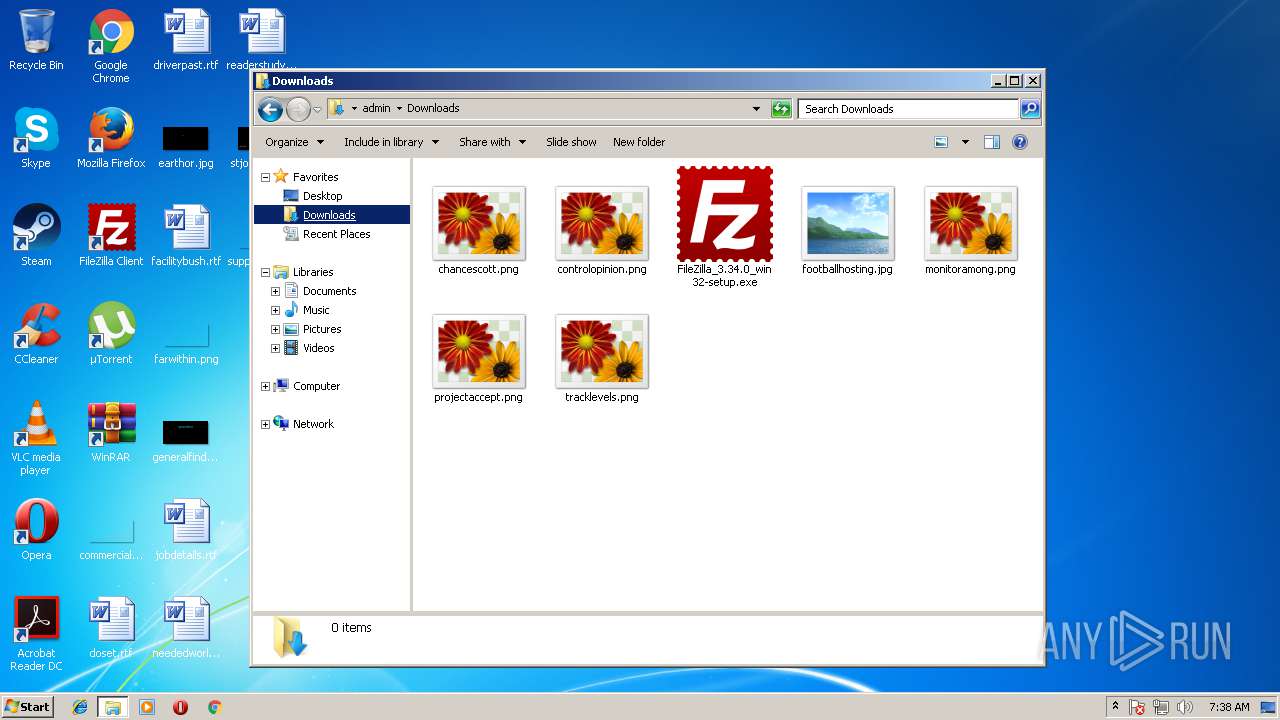
Task: Open VLC media player shortcut
Action: click(36, 438)
